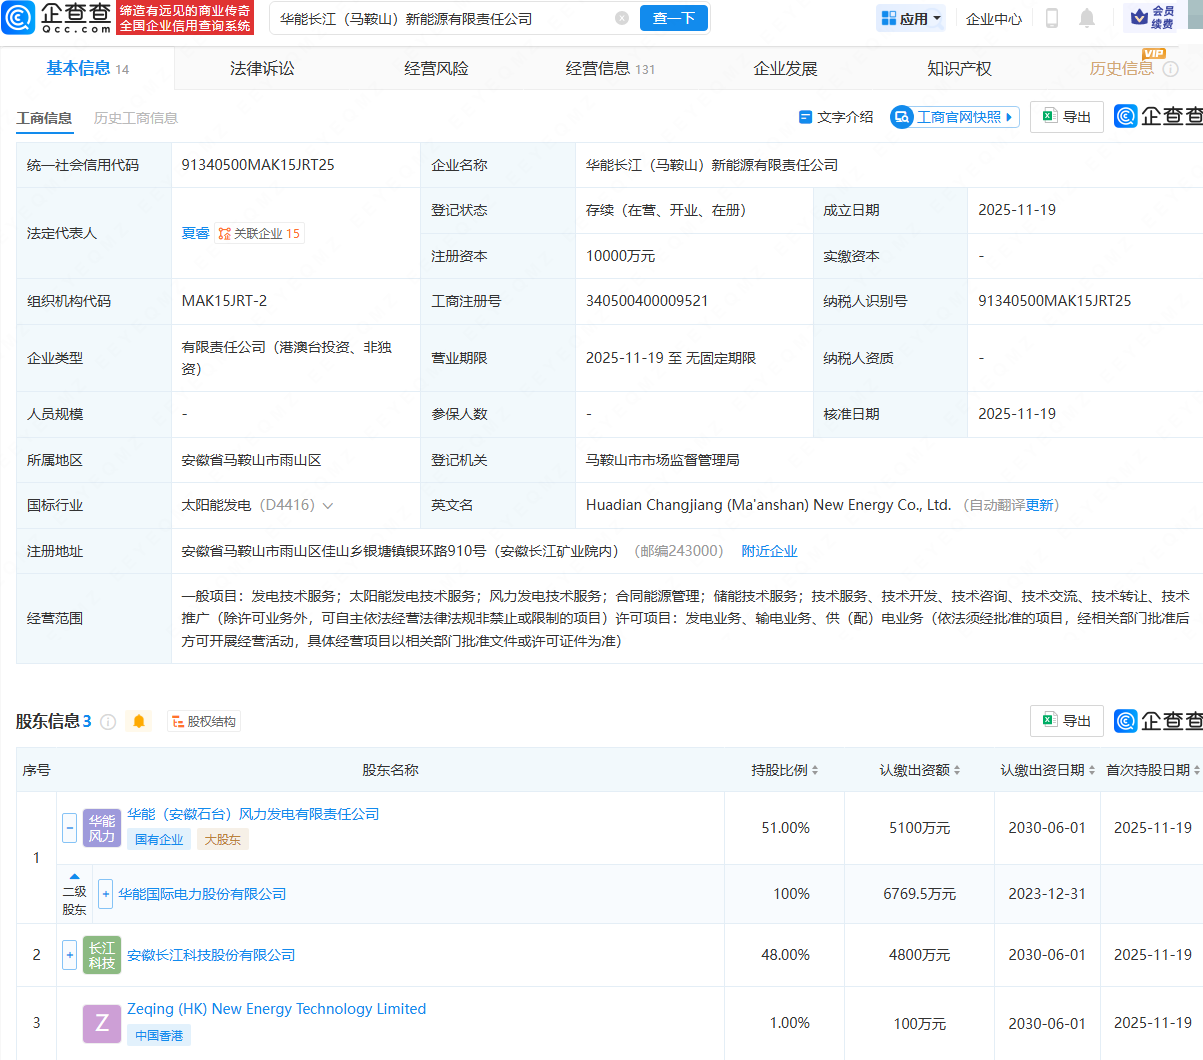Click the company name search input field
Screen dimensions: 1203x1060
click(440, 18)
